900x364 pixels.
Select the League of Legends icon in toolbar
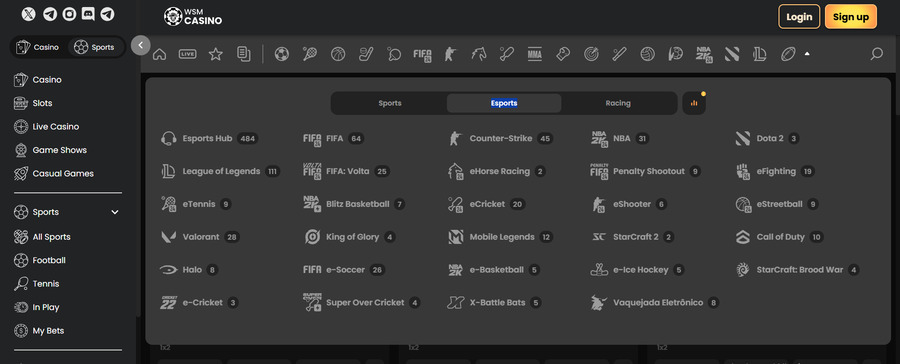coord(760,54)
